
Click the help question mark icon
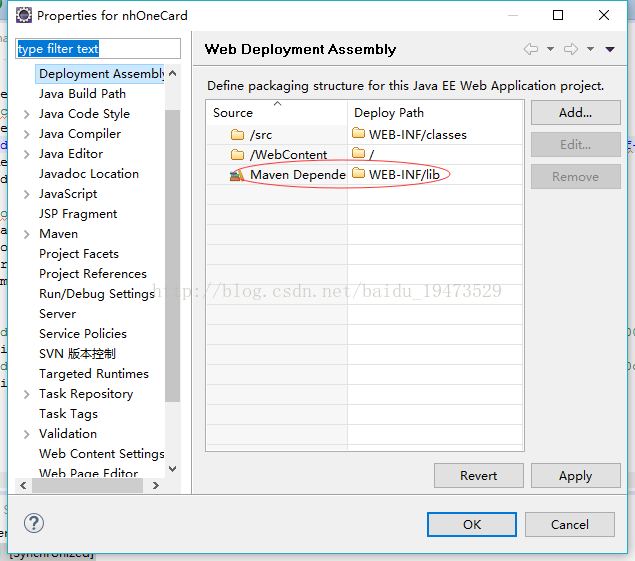[x=34, y=523]
